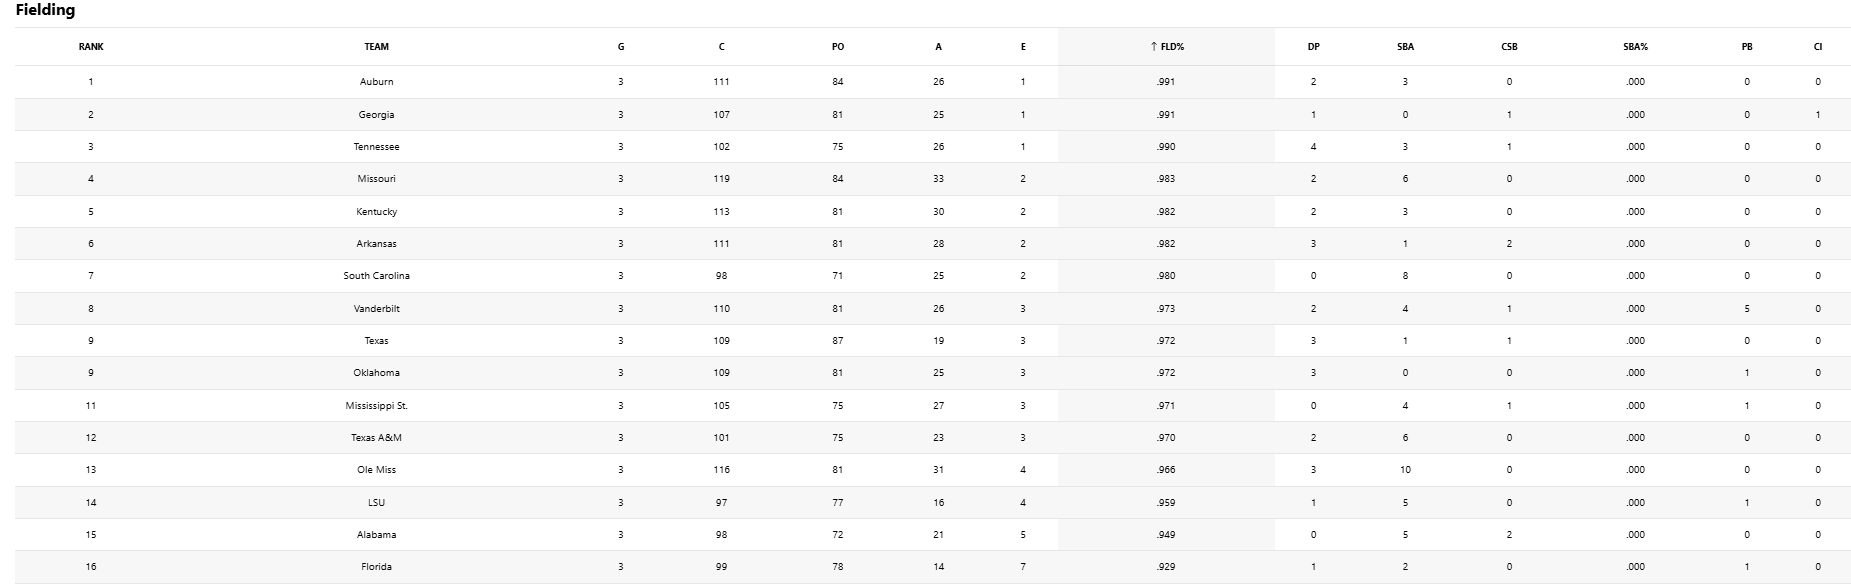The width and height of the screenshot is (1851, 588).
Task: Click the Texas A&M team name
Action: tap(376, 438)
